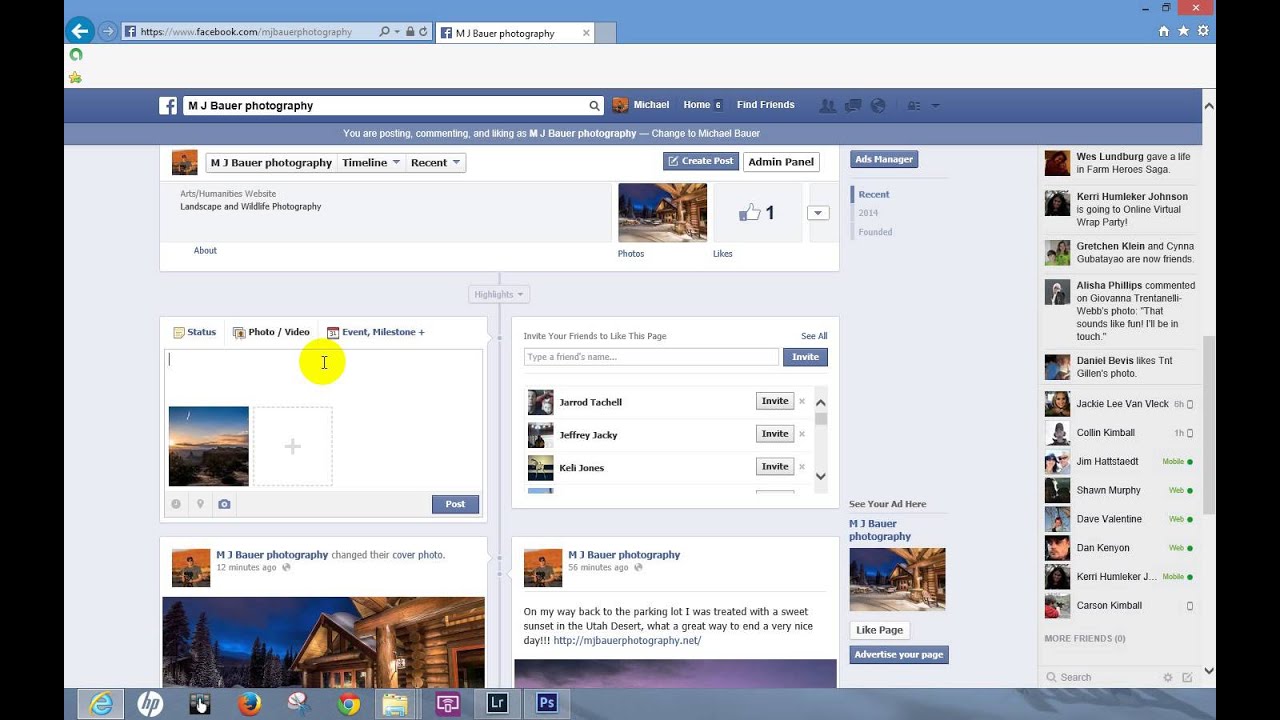Viewport: 1280px width, 720px height.
Task: Select the Status composer tab
Action: [x=194, y=332]
